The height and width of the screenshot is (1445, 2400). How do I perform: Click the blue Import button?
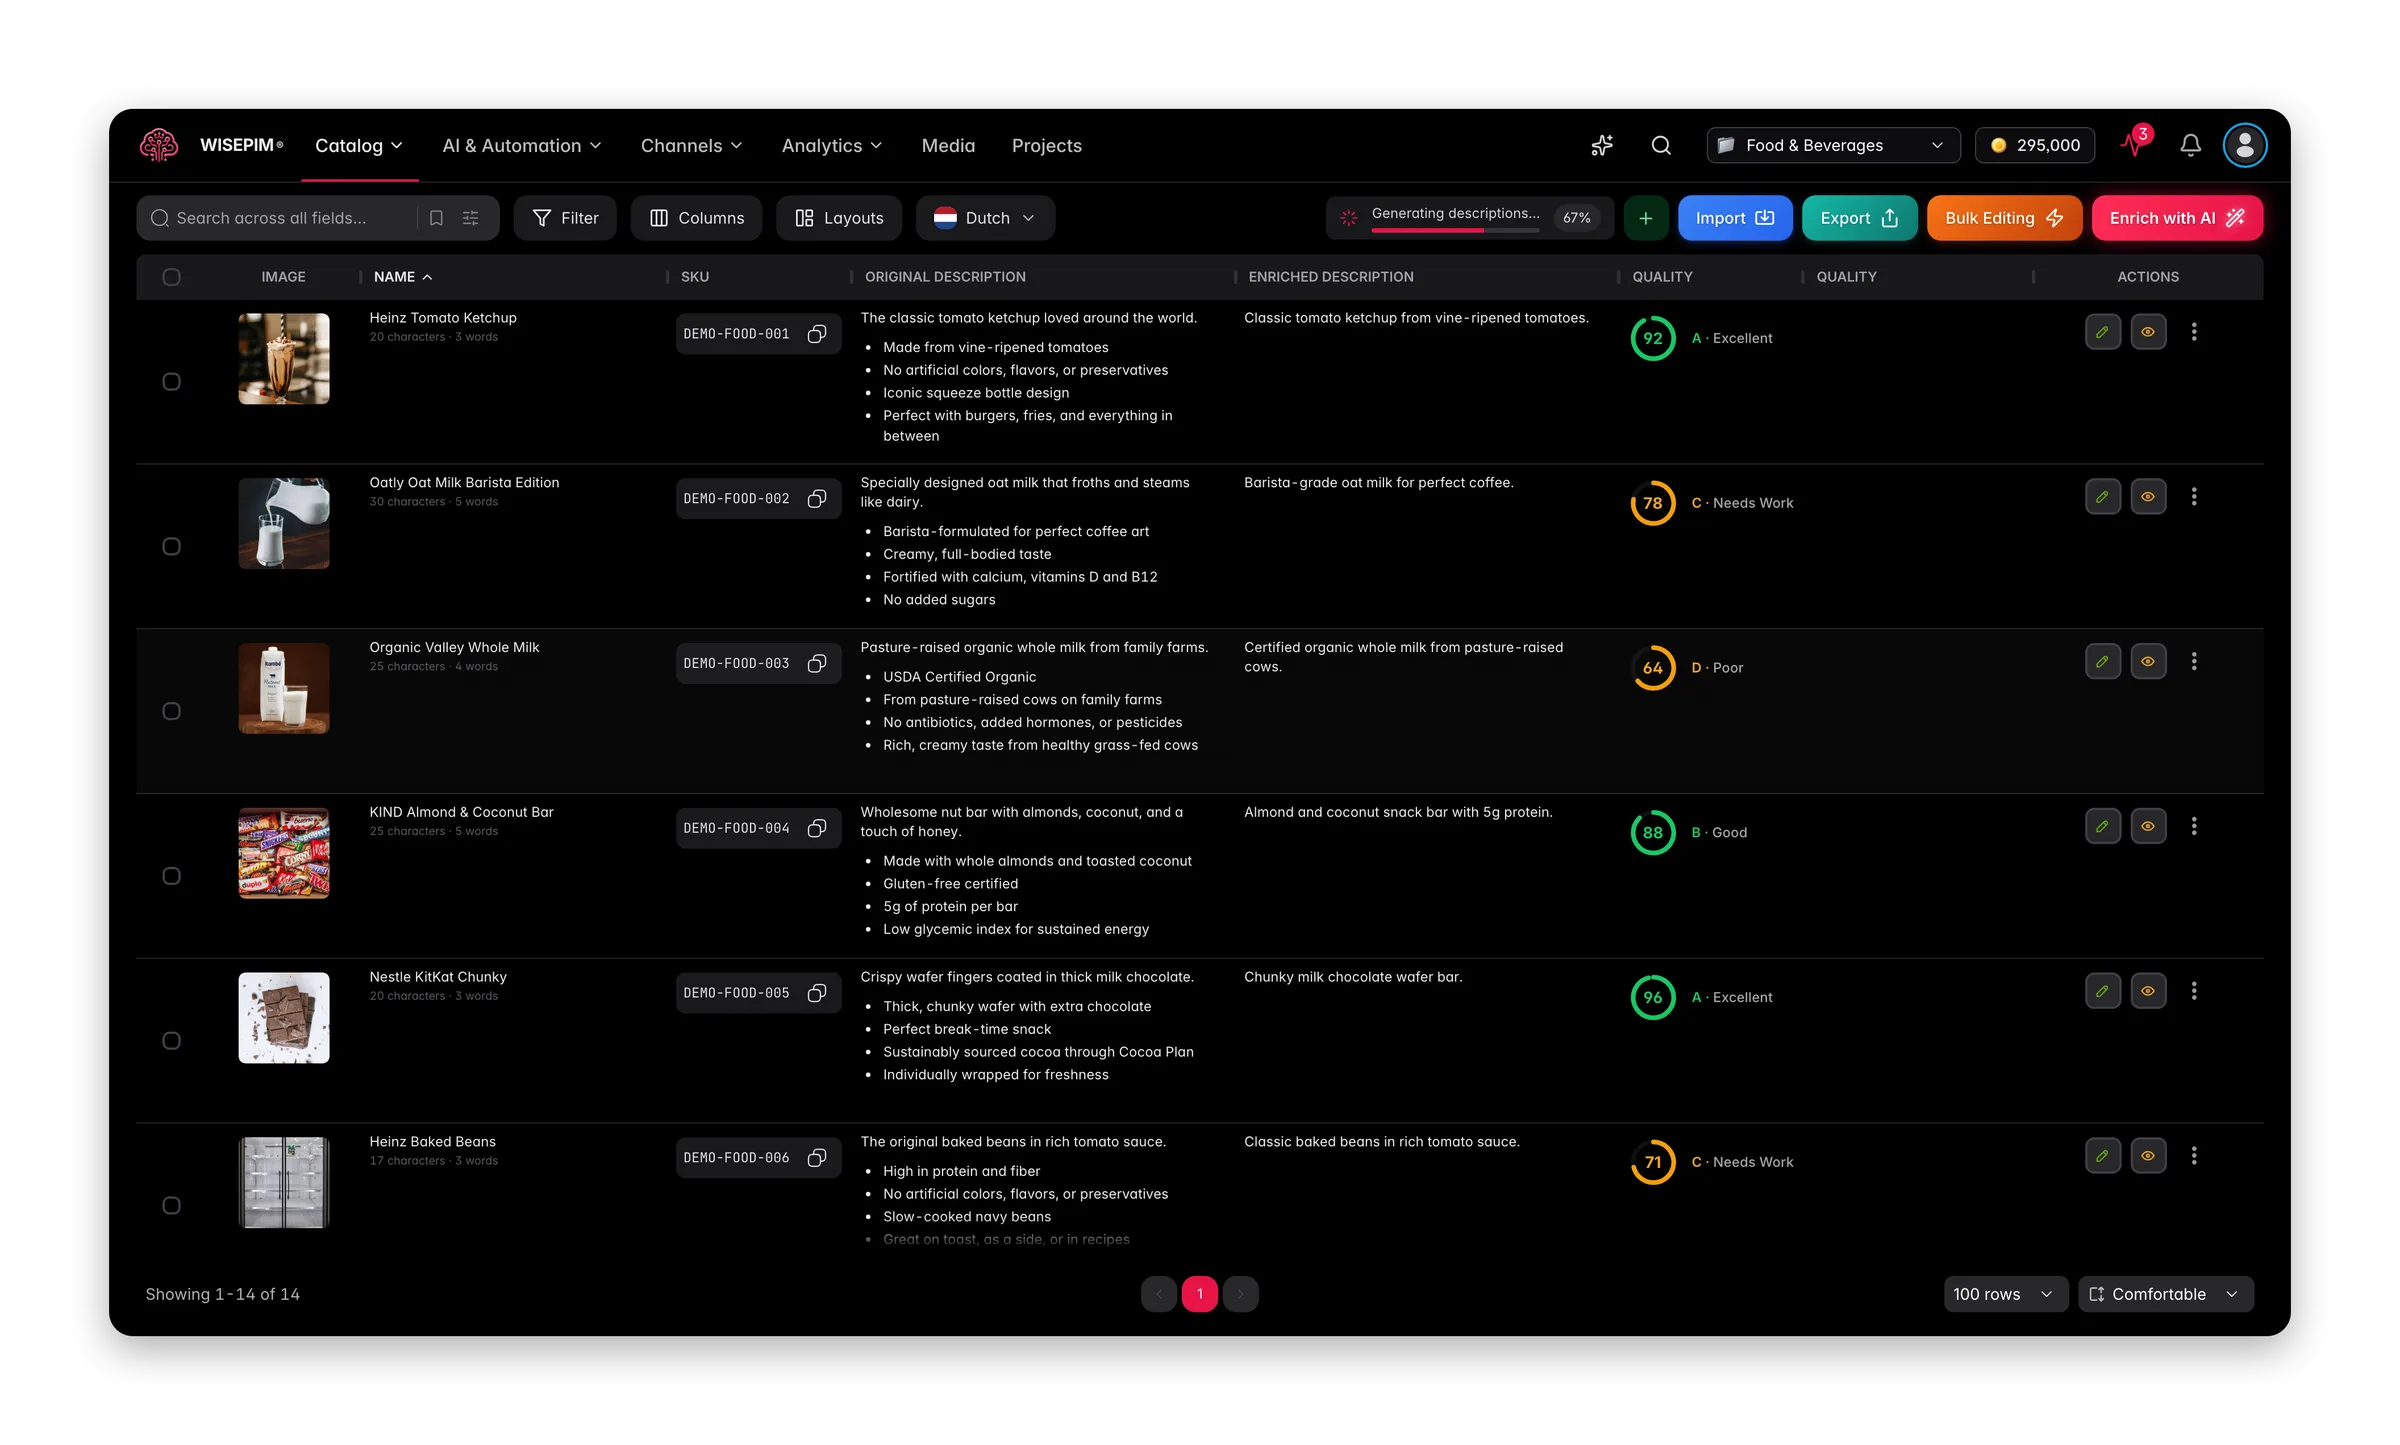point(1735,218)
